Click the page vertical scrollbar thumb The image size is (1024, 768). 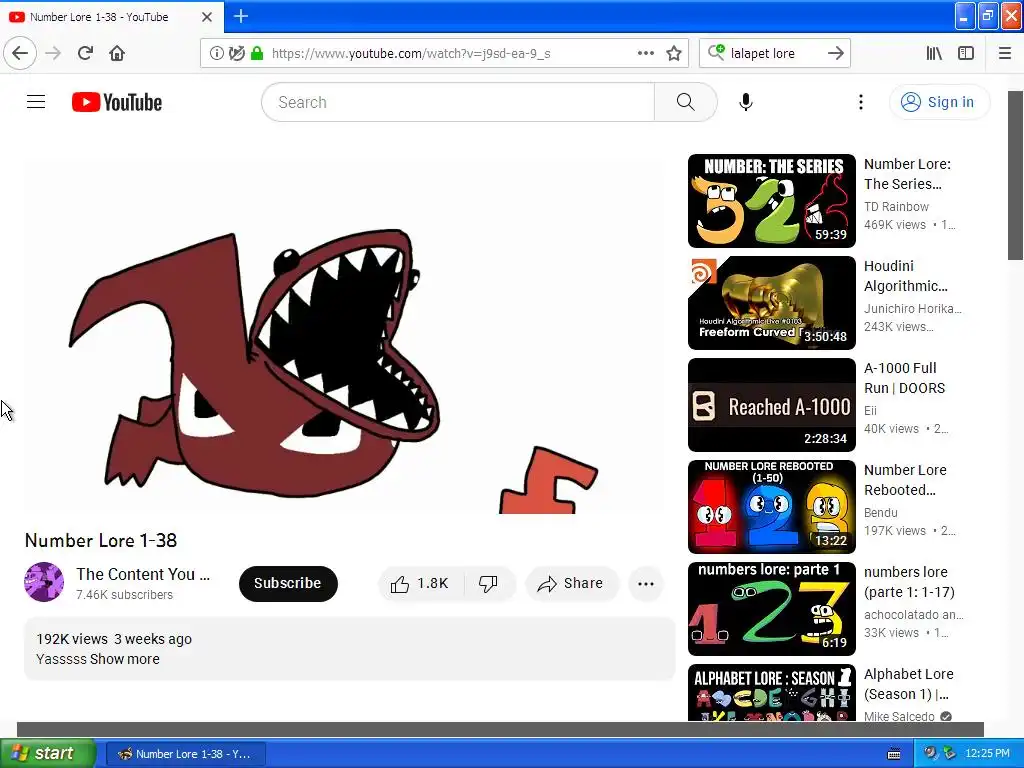(1015, 175)
